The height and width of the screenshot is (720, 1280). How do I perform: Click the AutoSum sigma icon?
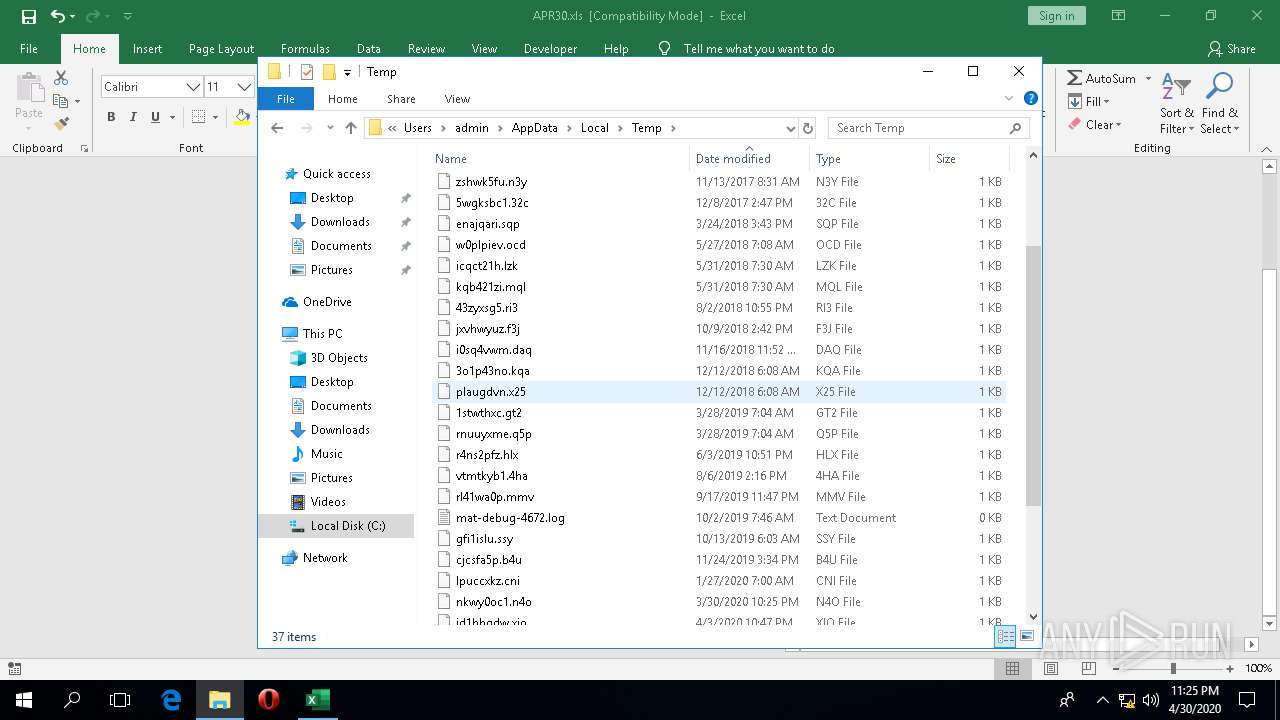tap(1074, 78)
